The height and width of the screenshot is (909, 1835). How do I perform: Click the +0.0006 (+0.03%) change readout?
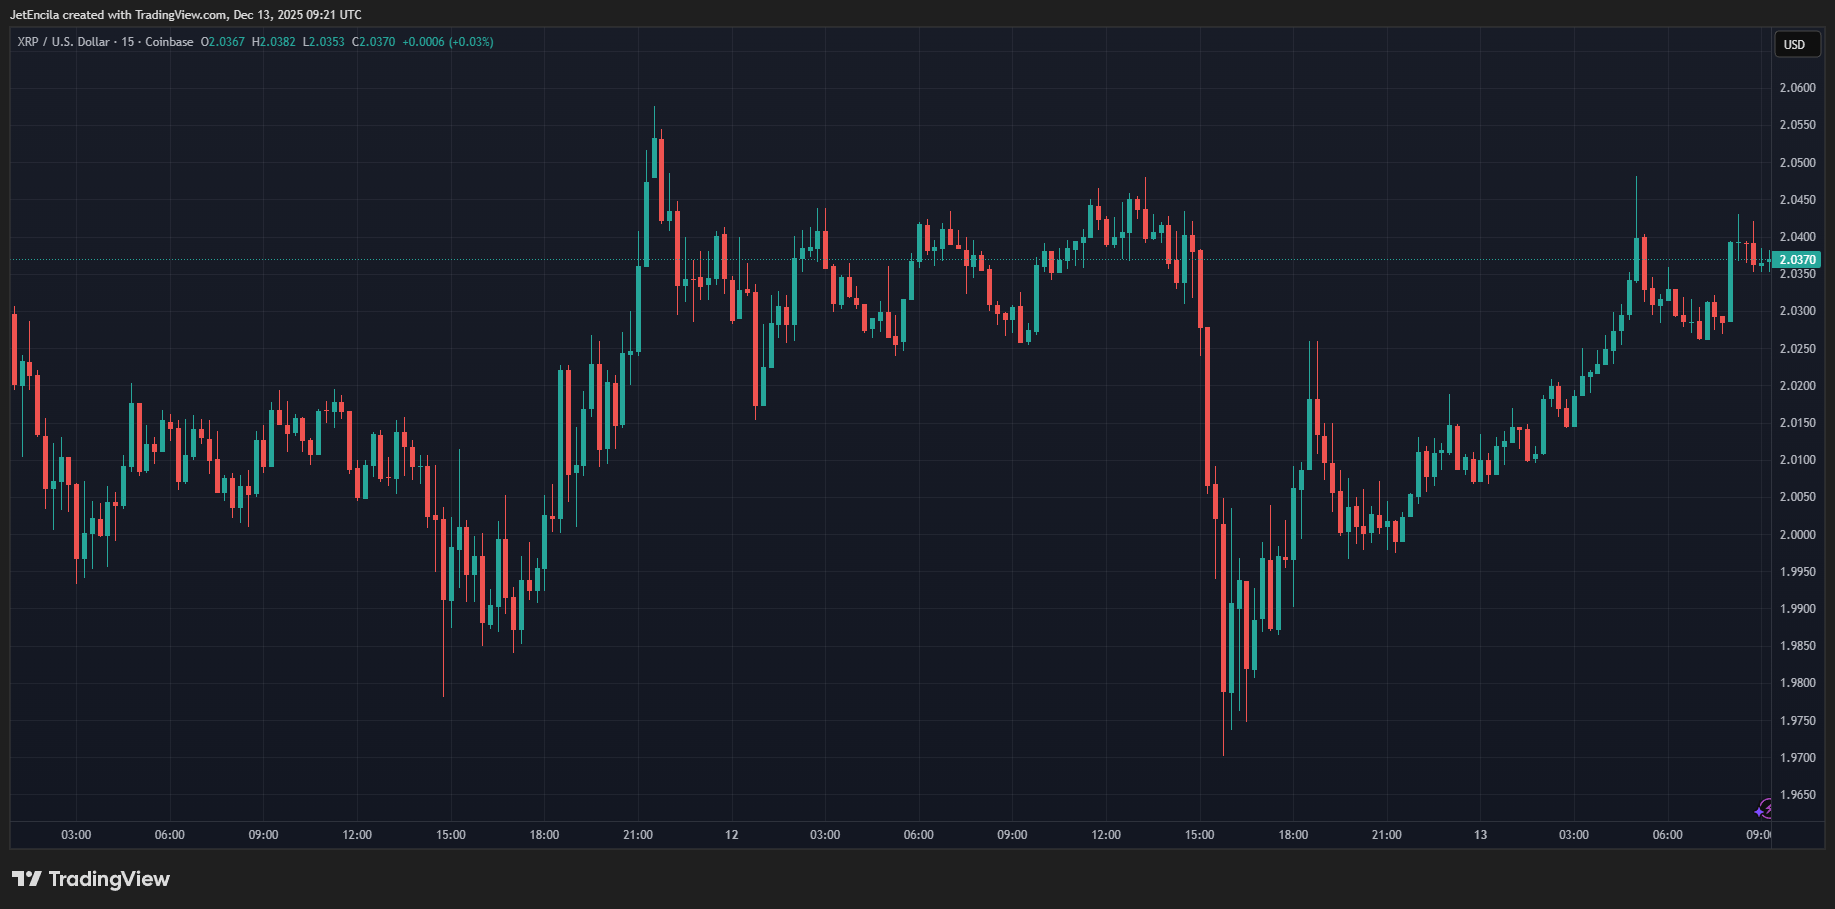point(448,42)
